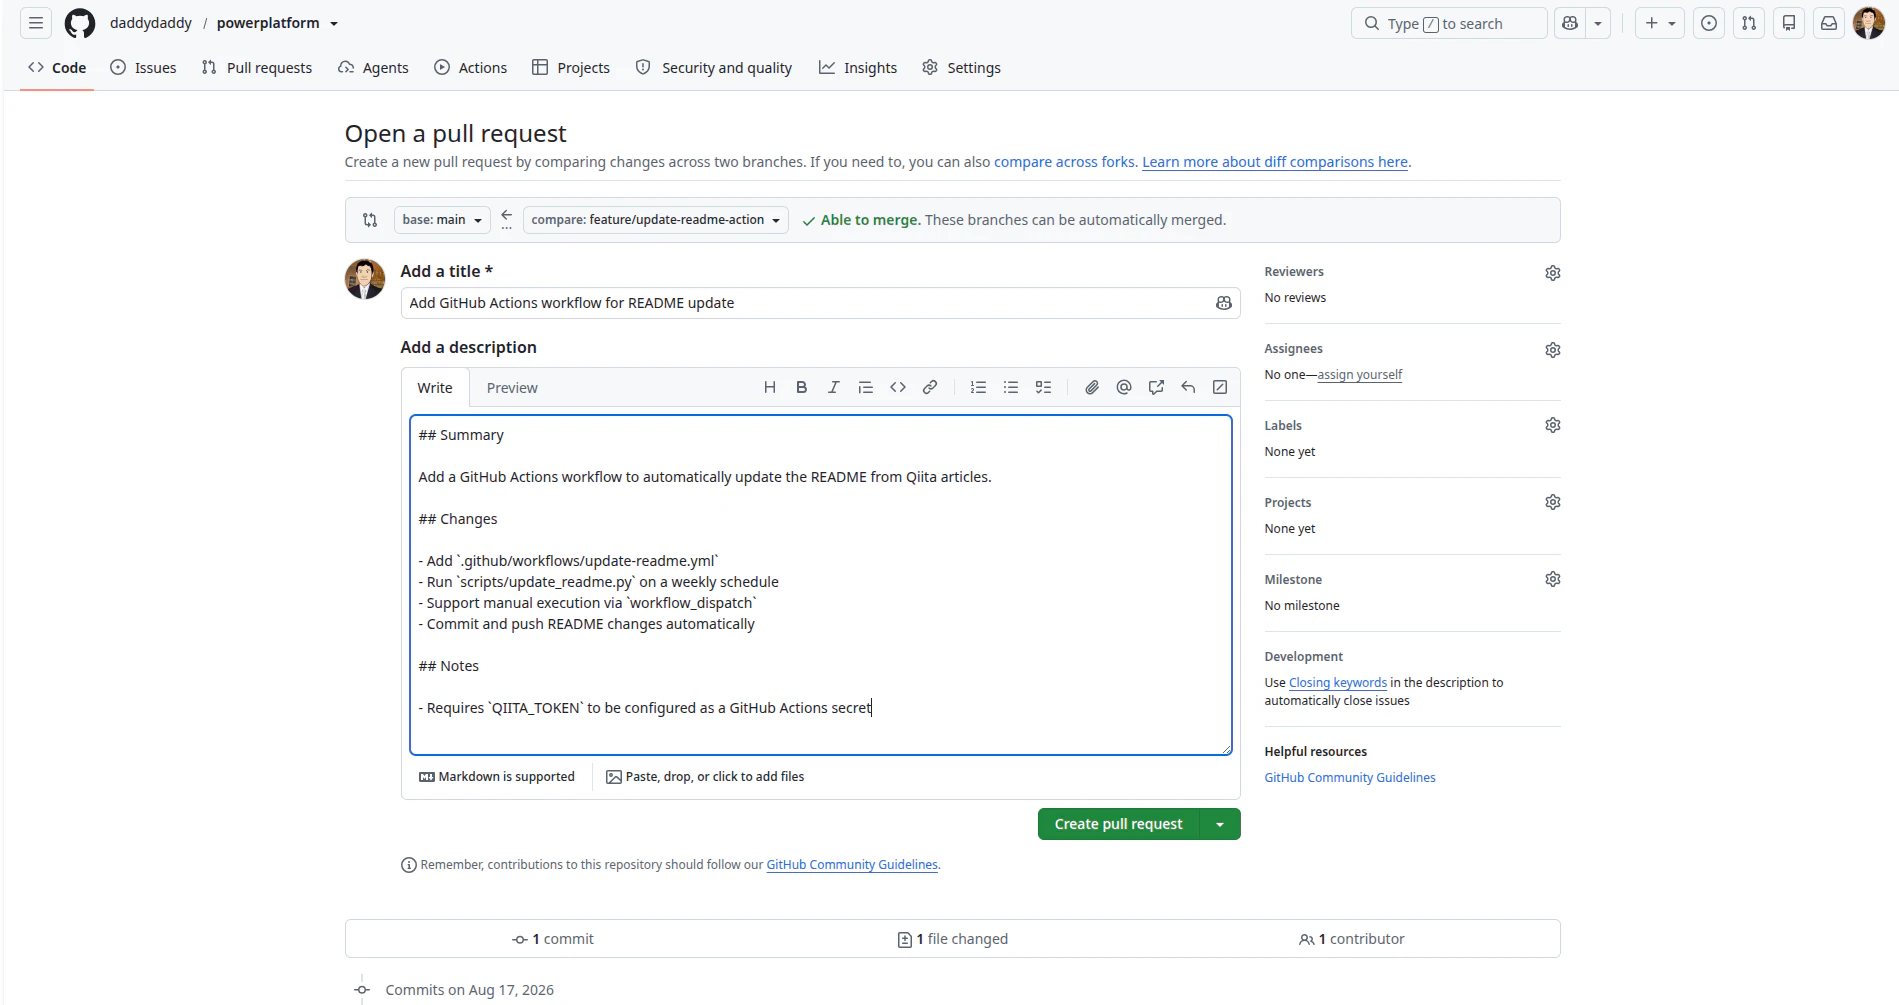Open the repositories icon in the header

pos(1789,23)
